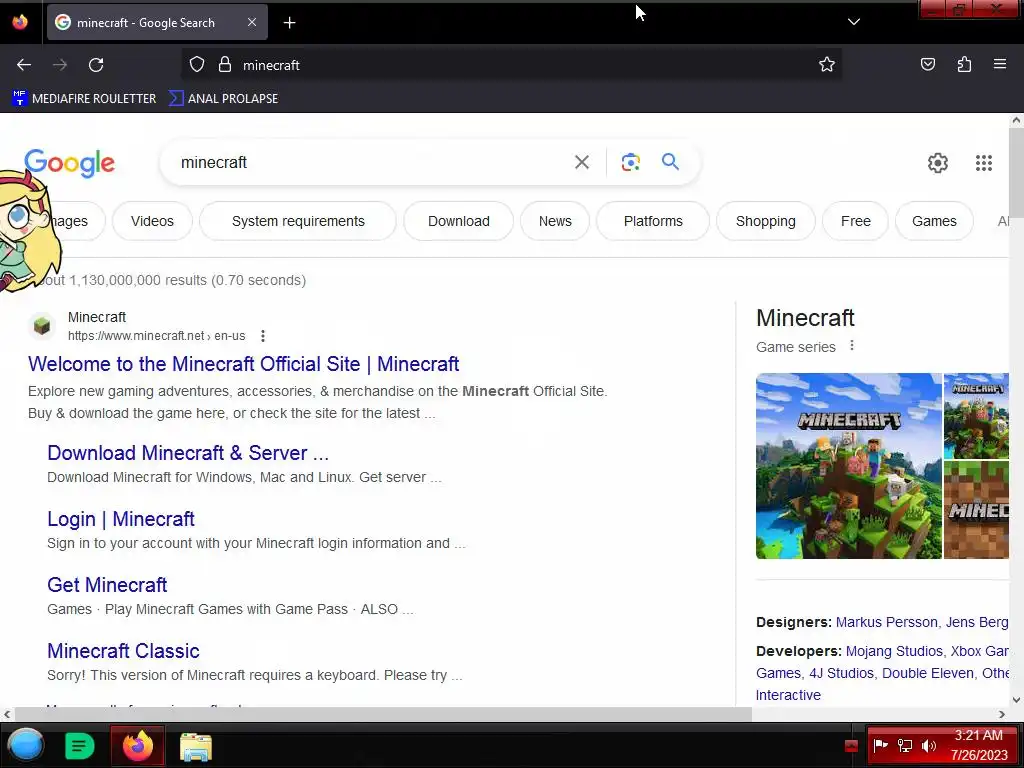The width and height of the screenshot is (1024, 768).
Task: Click the horizontal scrollbar right arrow
Action: pos(1002,714)
